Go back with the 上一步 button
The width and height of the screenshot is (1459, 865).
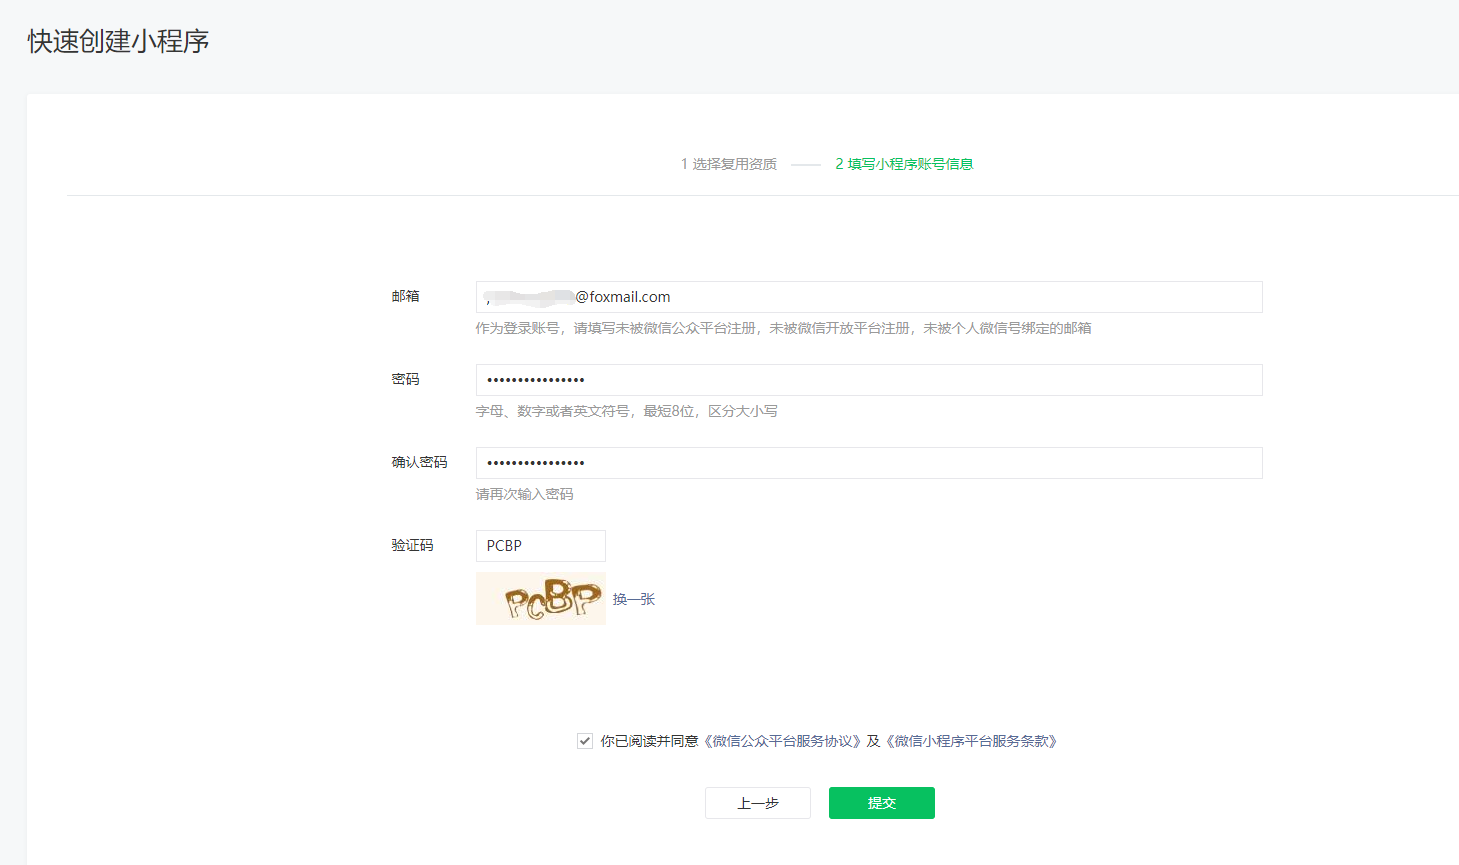[757, 803]
